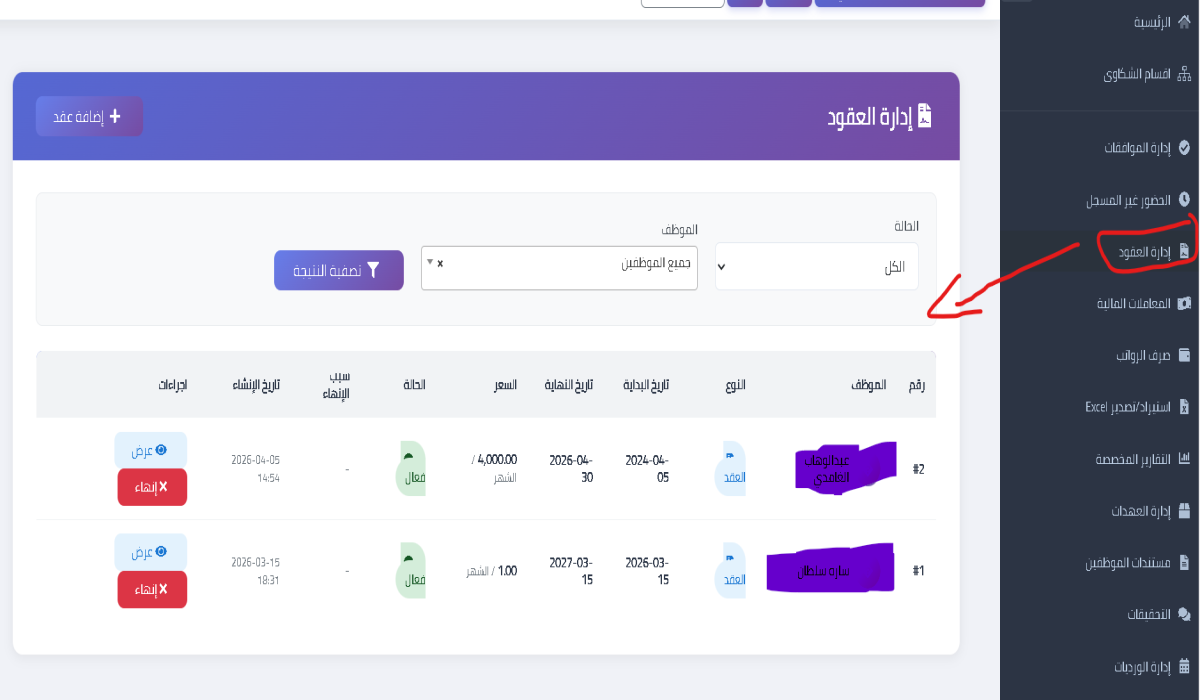Screen dimensions: 1200x700
Task: Click the money icon for المعاملات المالية
Action: [1184, 303]
